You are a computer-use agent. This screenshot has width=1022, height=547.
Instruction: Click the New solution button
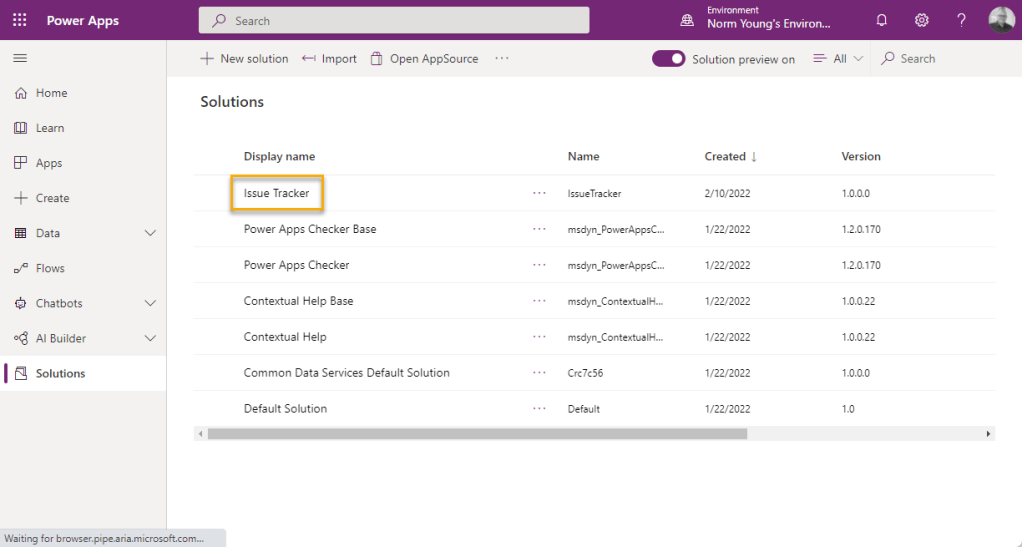click(x=244, y=59)
